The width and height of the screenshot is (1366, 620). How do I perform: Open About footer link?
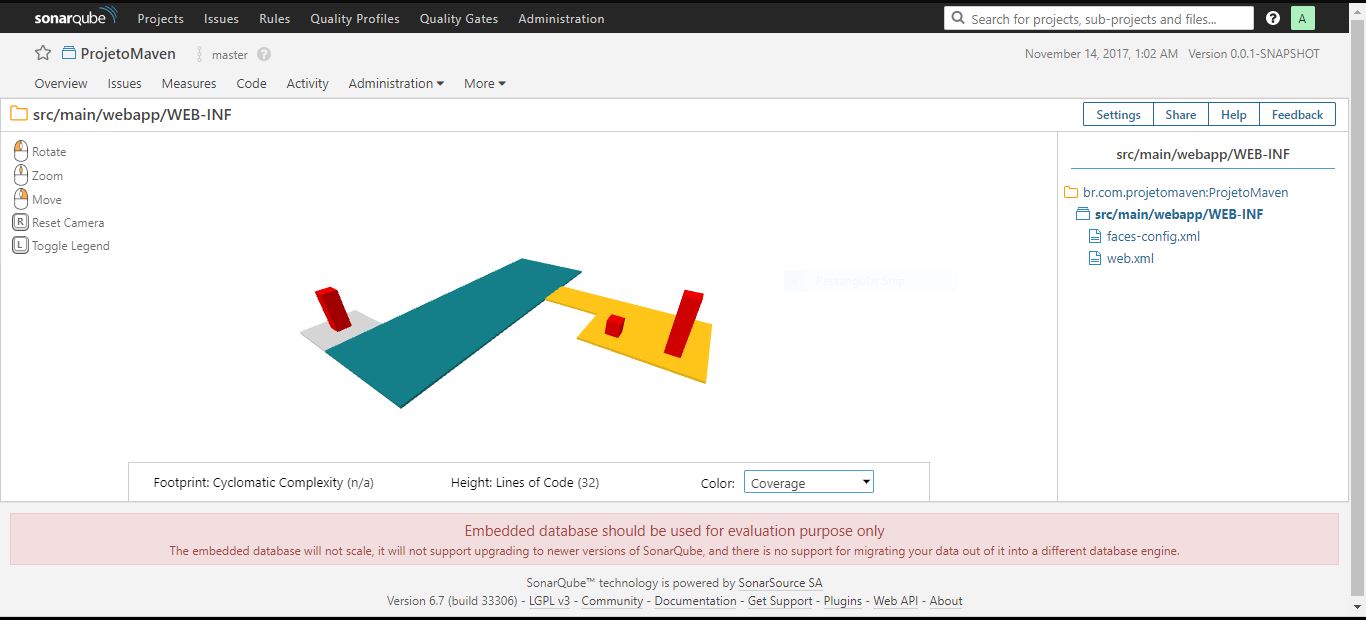946,601
